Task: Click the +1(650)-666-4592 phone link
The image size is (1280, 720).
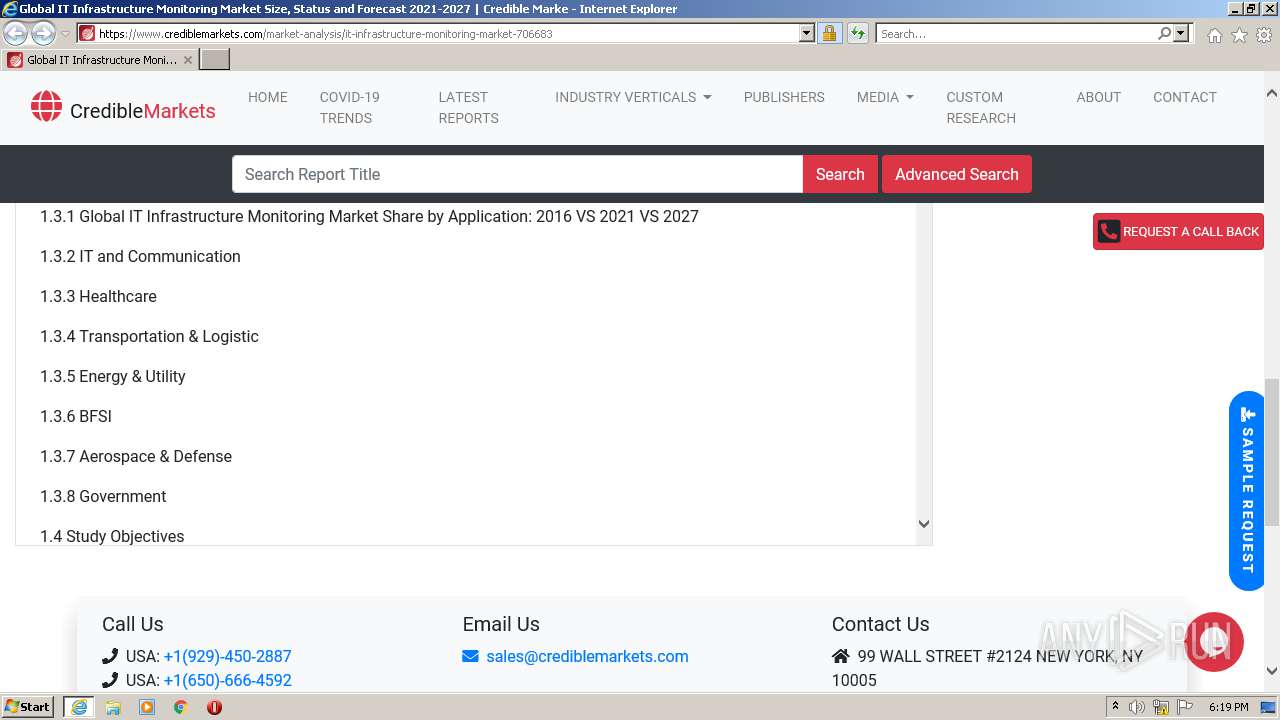Action: (x=227, y=681)
